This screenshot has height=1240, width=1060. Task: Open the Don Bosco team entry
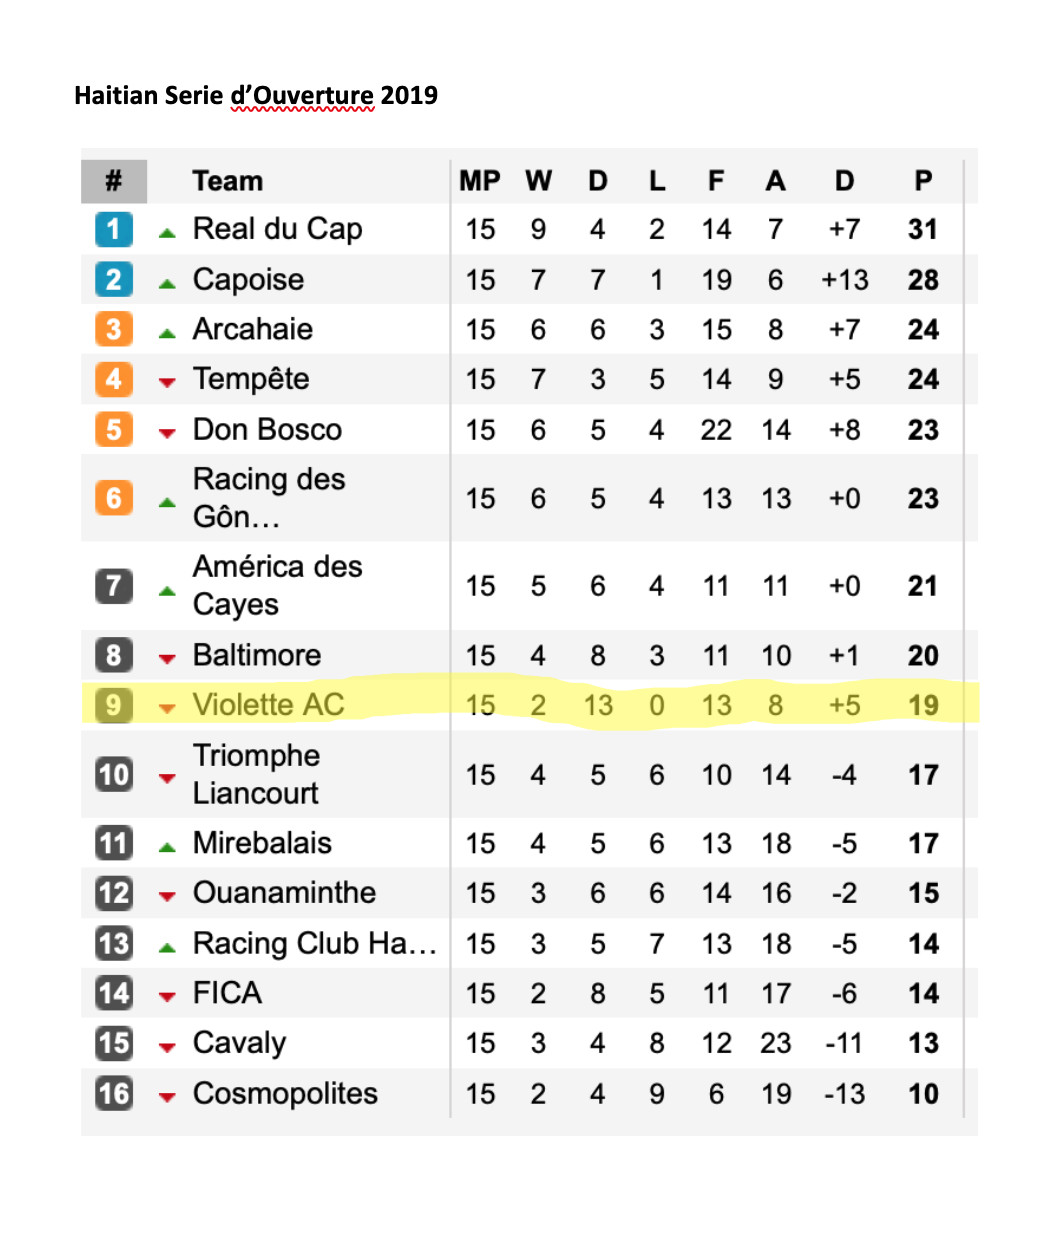click(267, 429)
